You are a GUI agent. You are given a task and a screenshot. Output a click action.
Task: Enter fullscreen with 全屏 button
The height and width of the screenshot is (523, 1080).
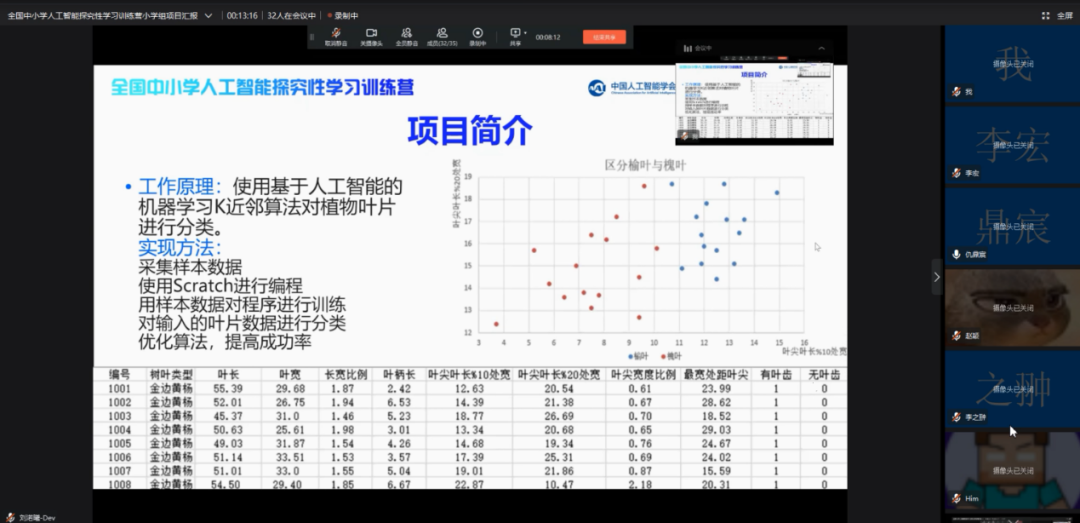tap(1065, 15)
